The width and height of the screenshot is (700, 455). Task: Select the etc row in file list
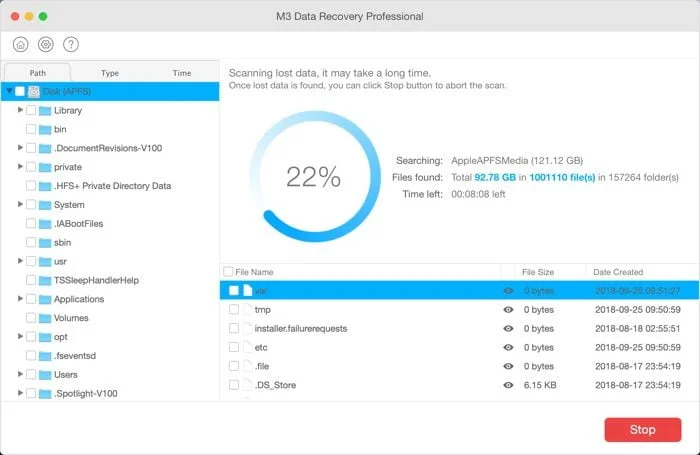coord(459,347)
